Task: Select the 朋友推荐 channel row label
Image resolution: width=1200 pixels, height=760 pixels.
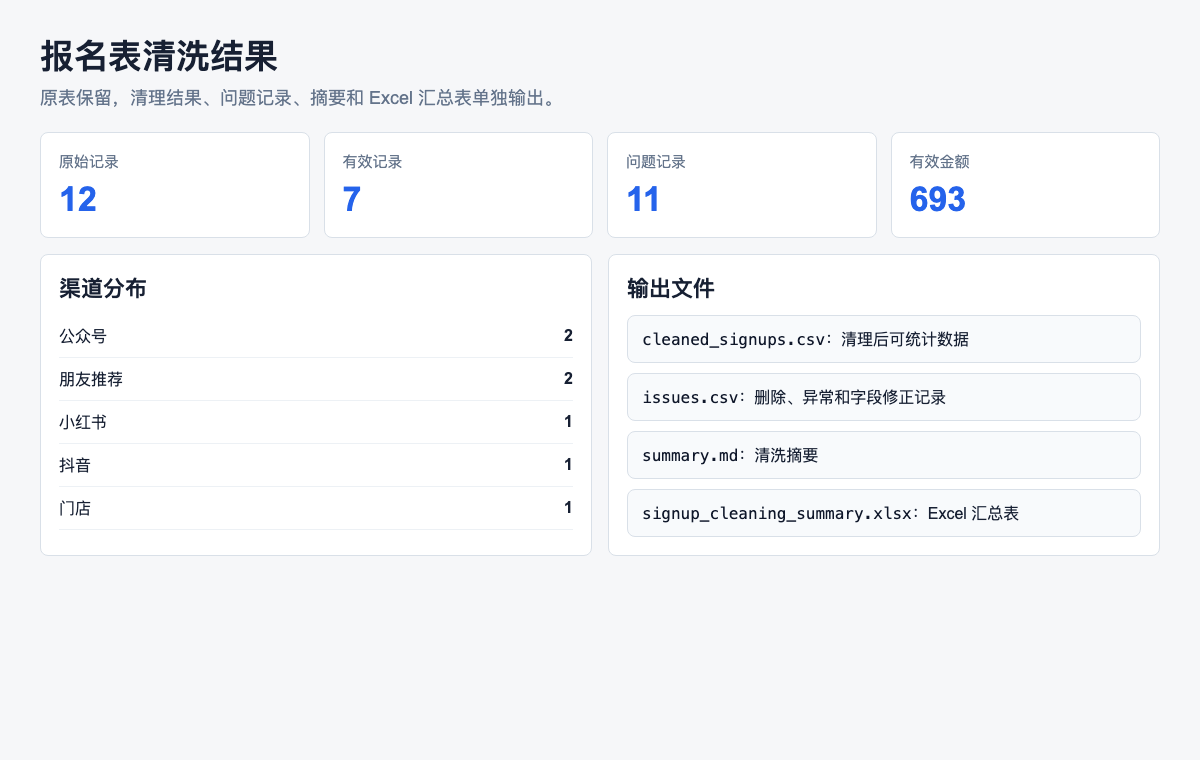Action: pos(91,379)
